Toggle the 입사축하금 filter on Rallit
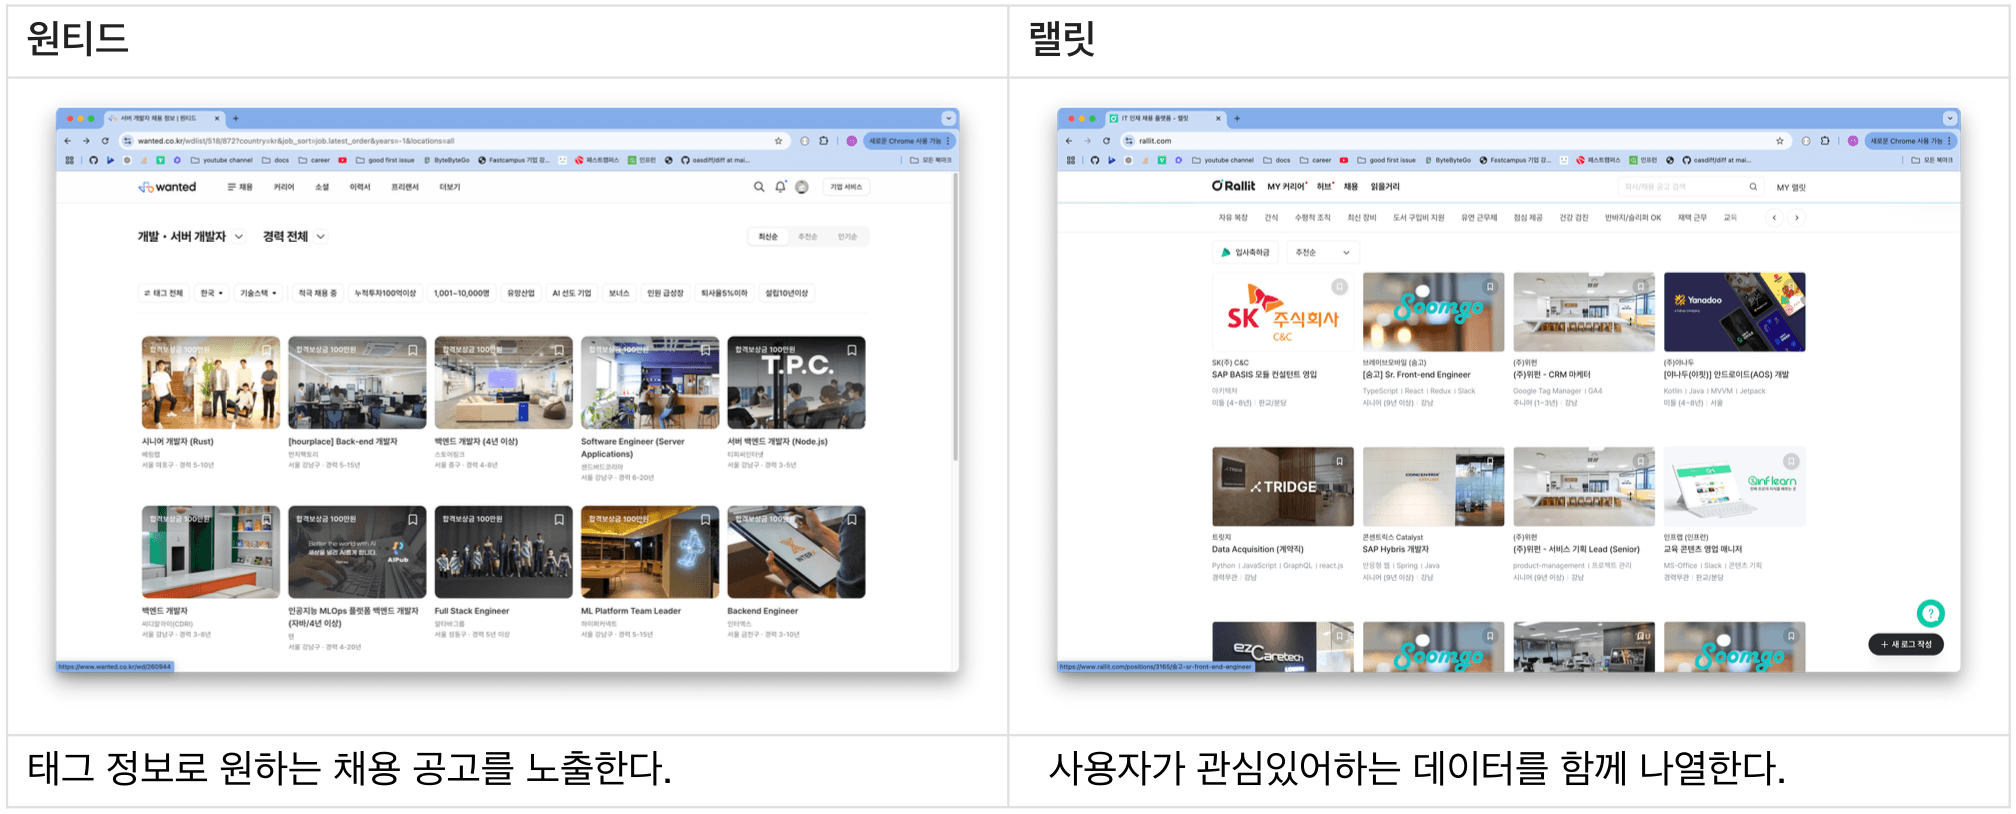2016x814 pixels. 1245,253
